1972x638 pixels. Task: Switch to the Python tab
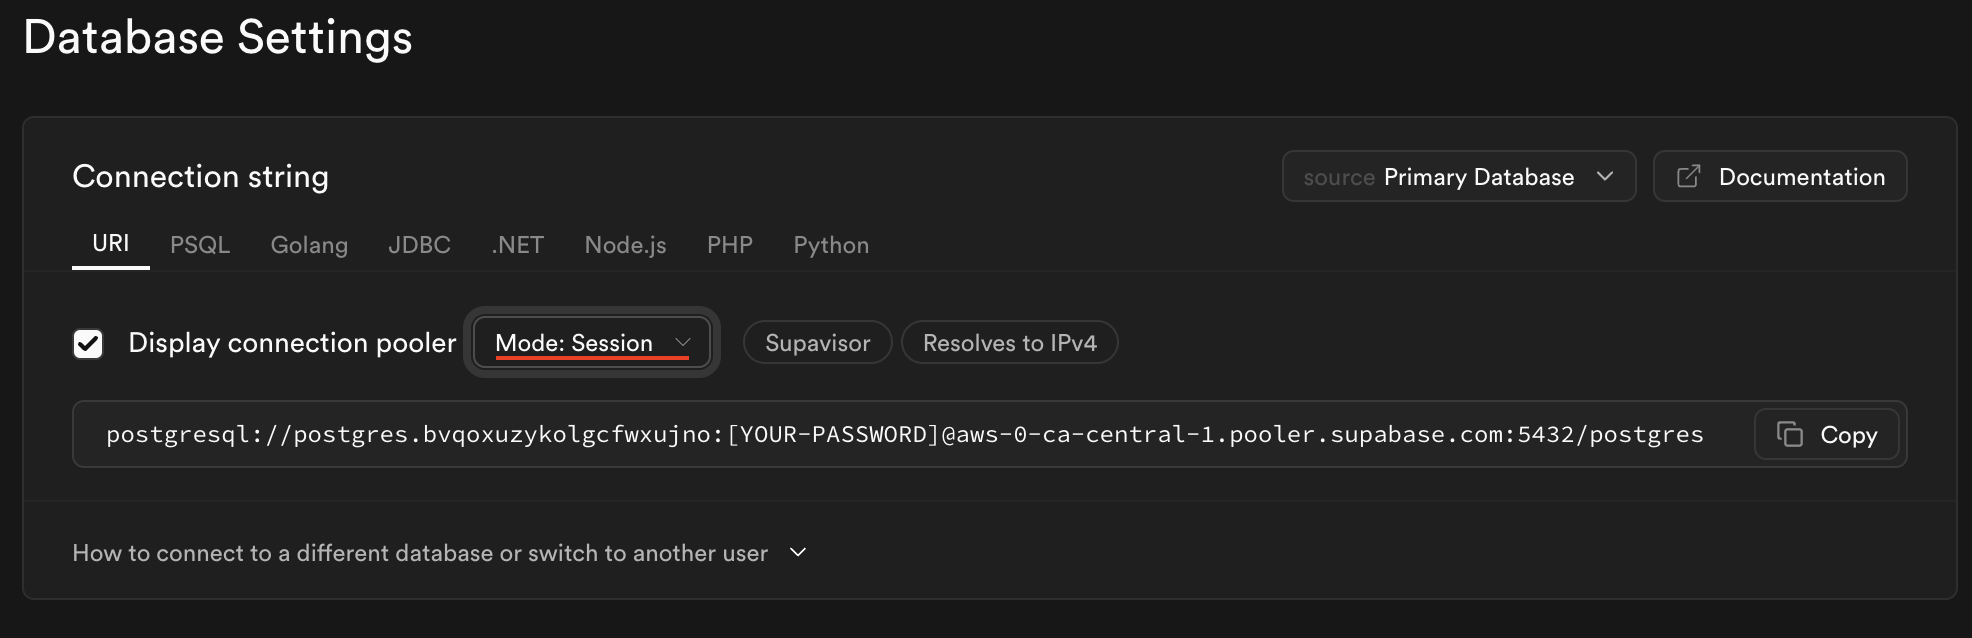click(831, 245)
